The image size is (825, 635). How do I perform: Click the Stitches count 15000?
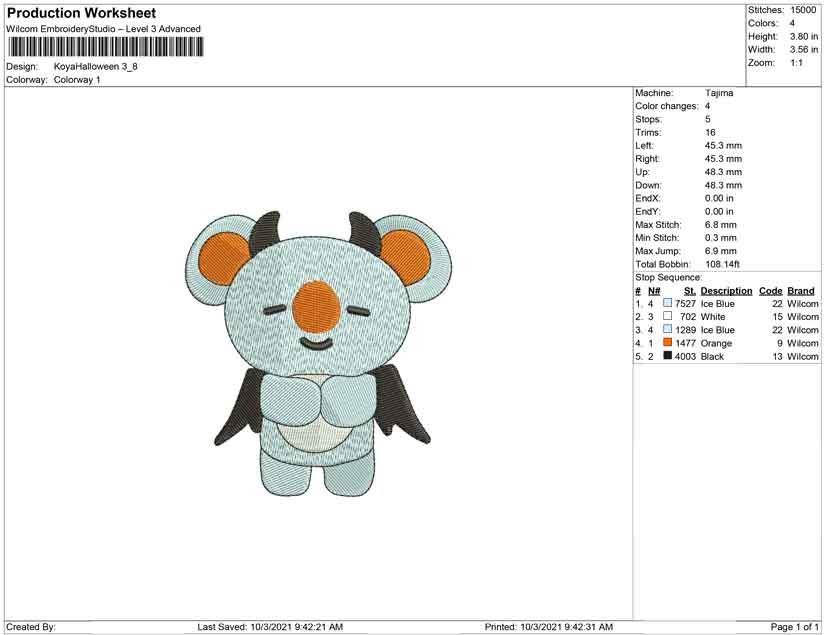coord(803,10)
